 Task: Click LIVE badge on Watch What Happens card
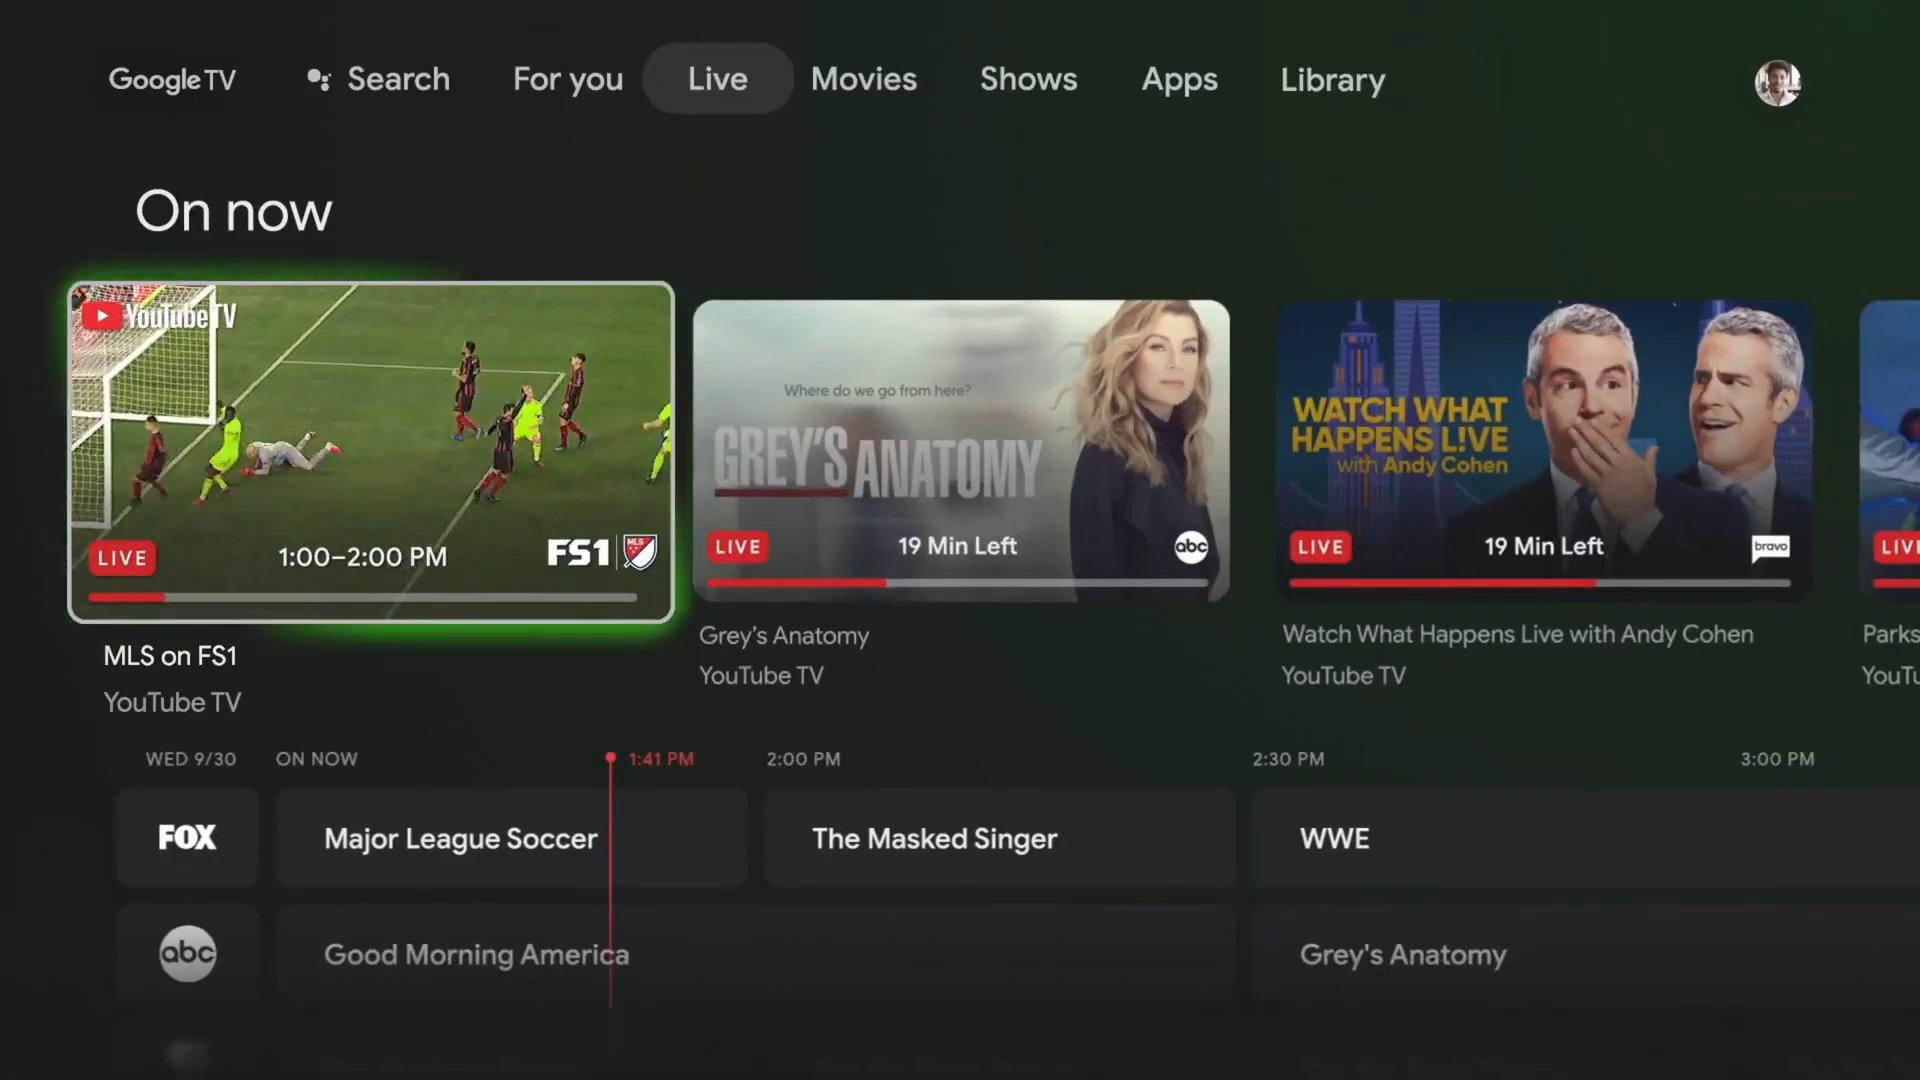1320,547
